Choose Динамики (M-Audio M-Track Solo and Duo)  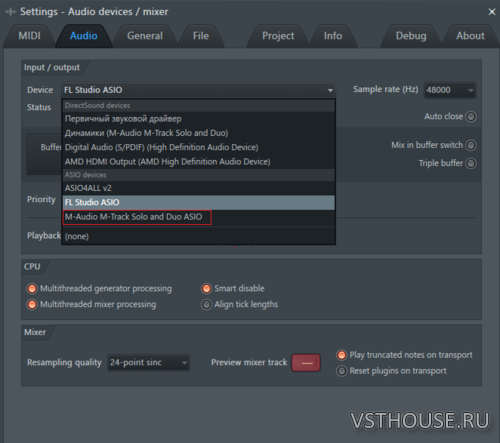[199, 133]
